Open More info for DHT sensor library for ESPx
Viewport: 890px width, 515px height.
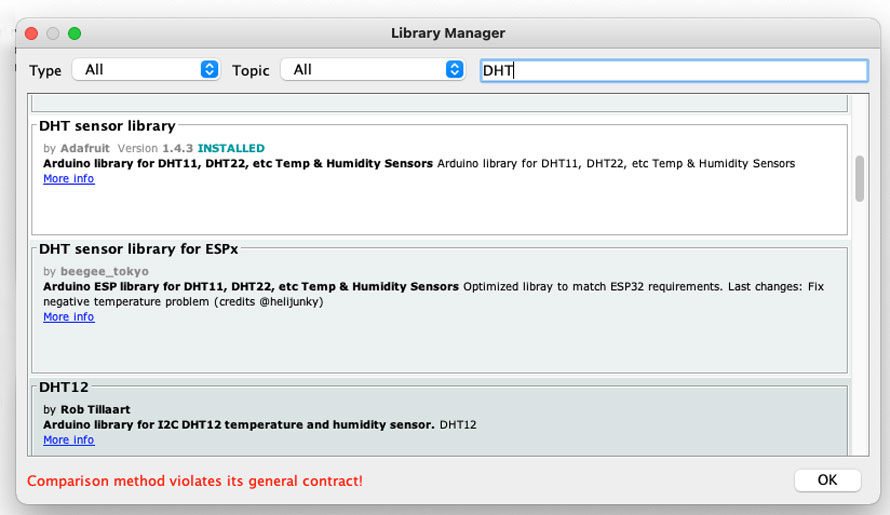pyautogui.click(x=69, y=317)
